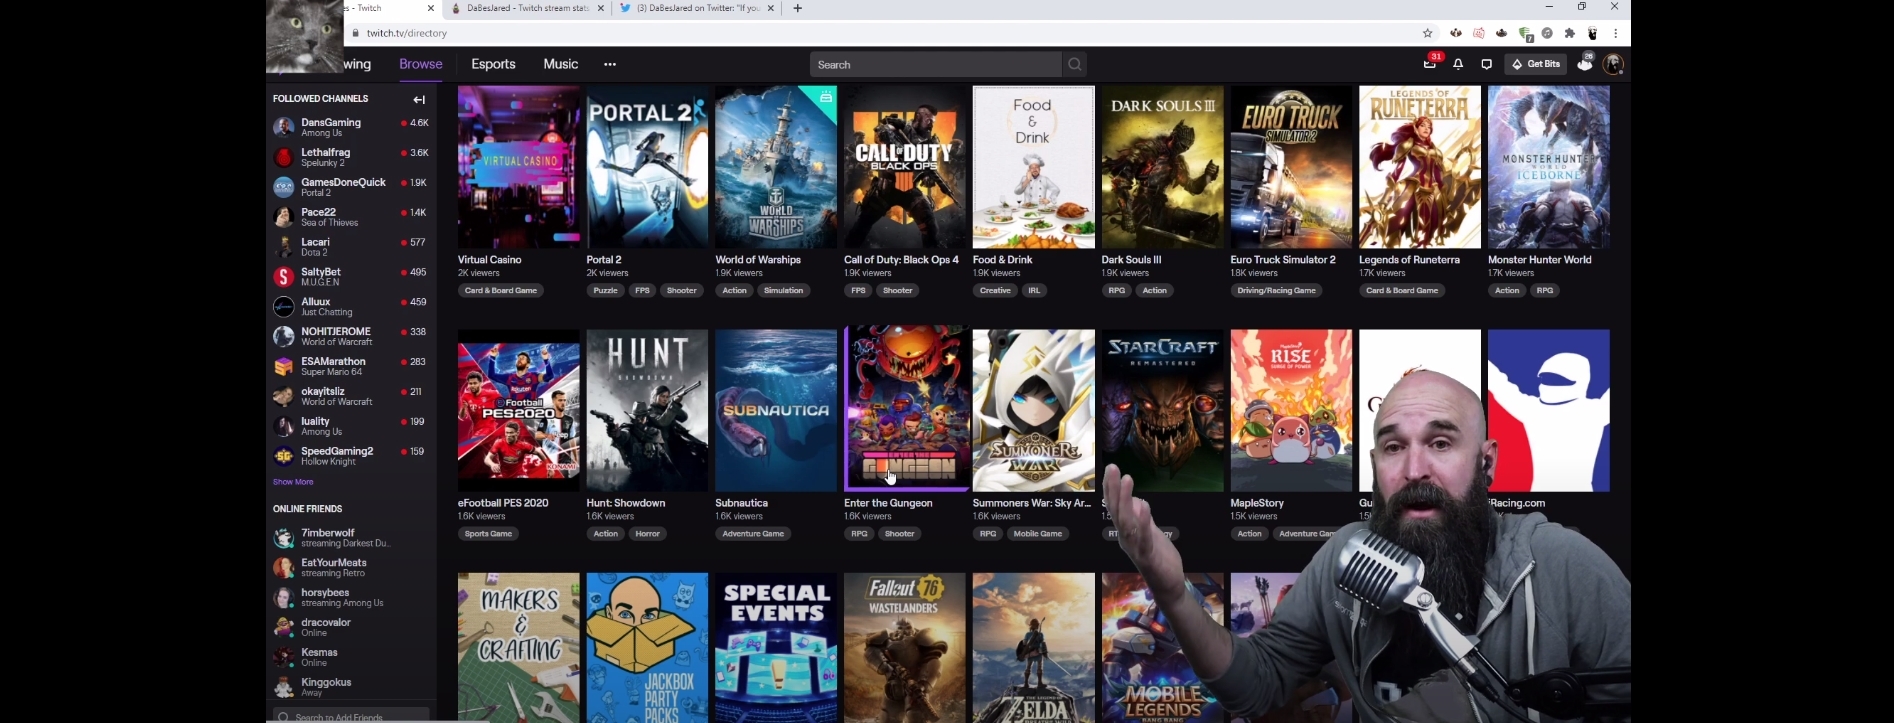Click the Search to Add Friends field
Image resolution: width=1894 pixels, height=723 pixels.
pyautogui.click(x=352, y=716)
